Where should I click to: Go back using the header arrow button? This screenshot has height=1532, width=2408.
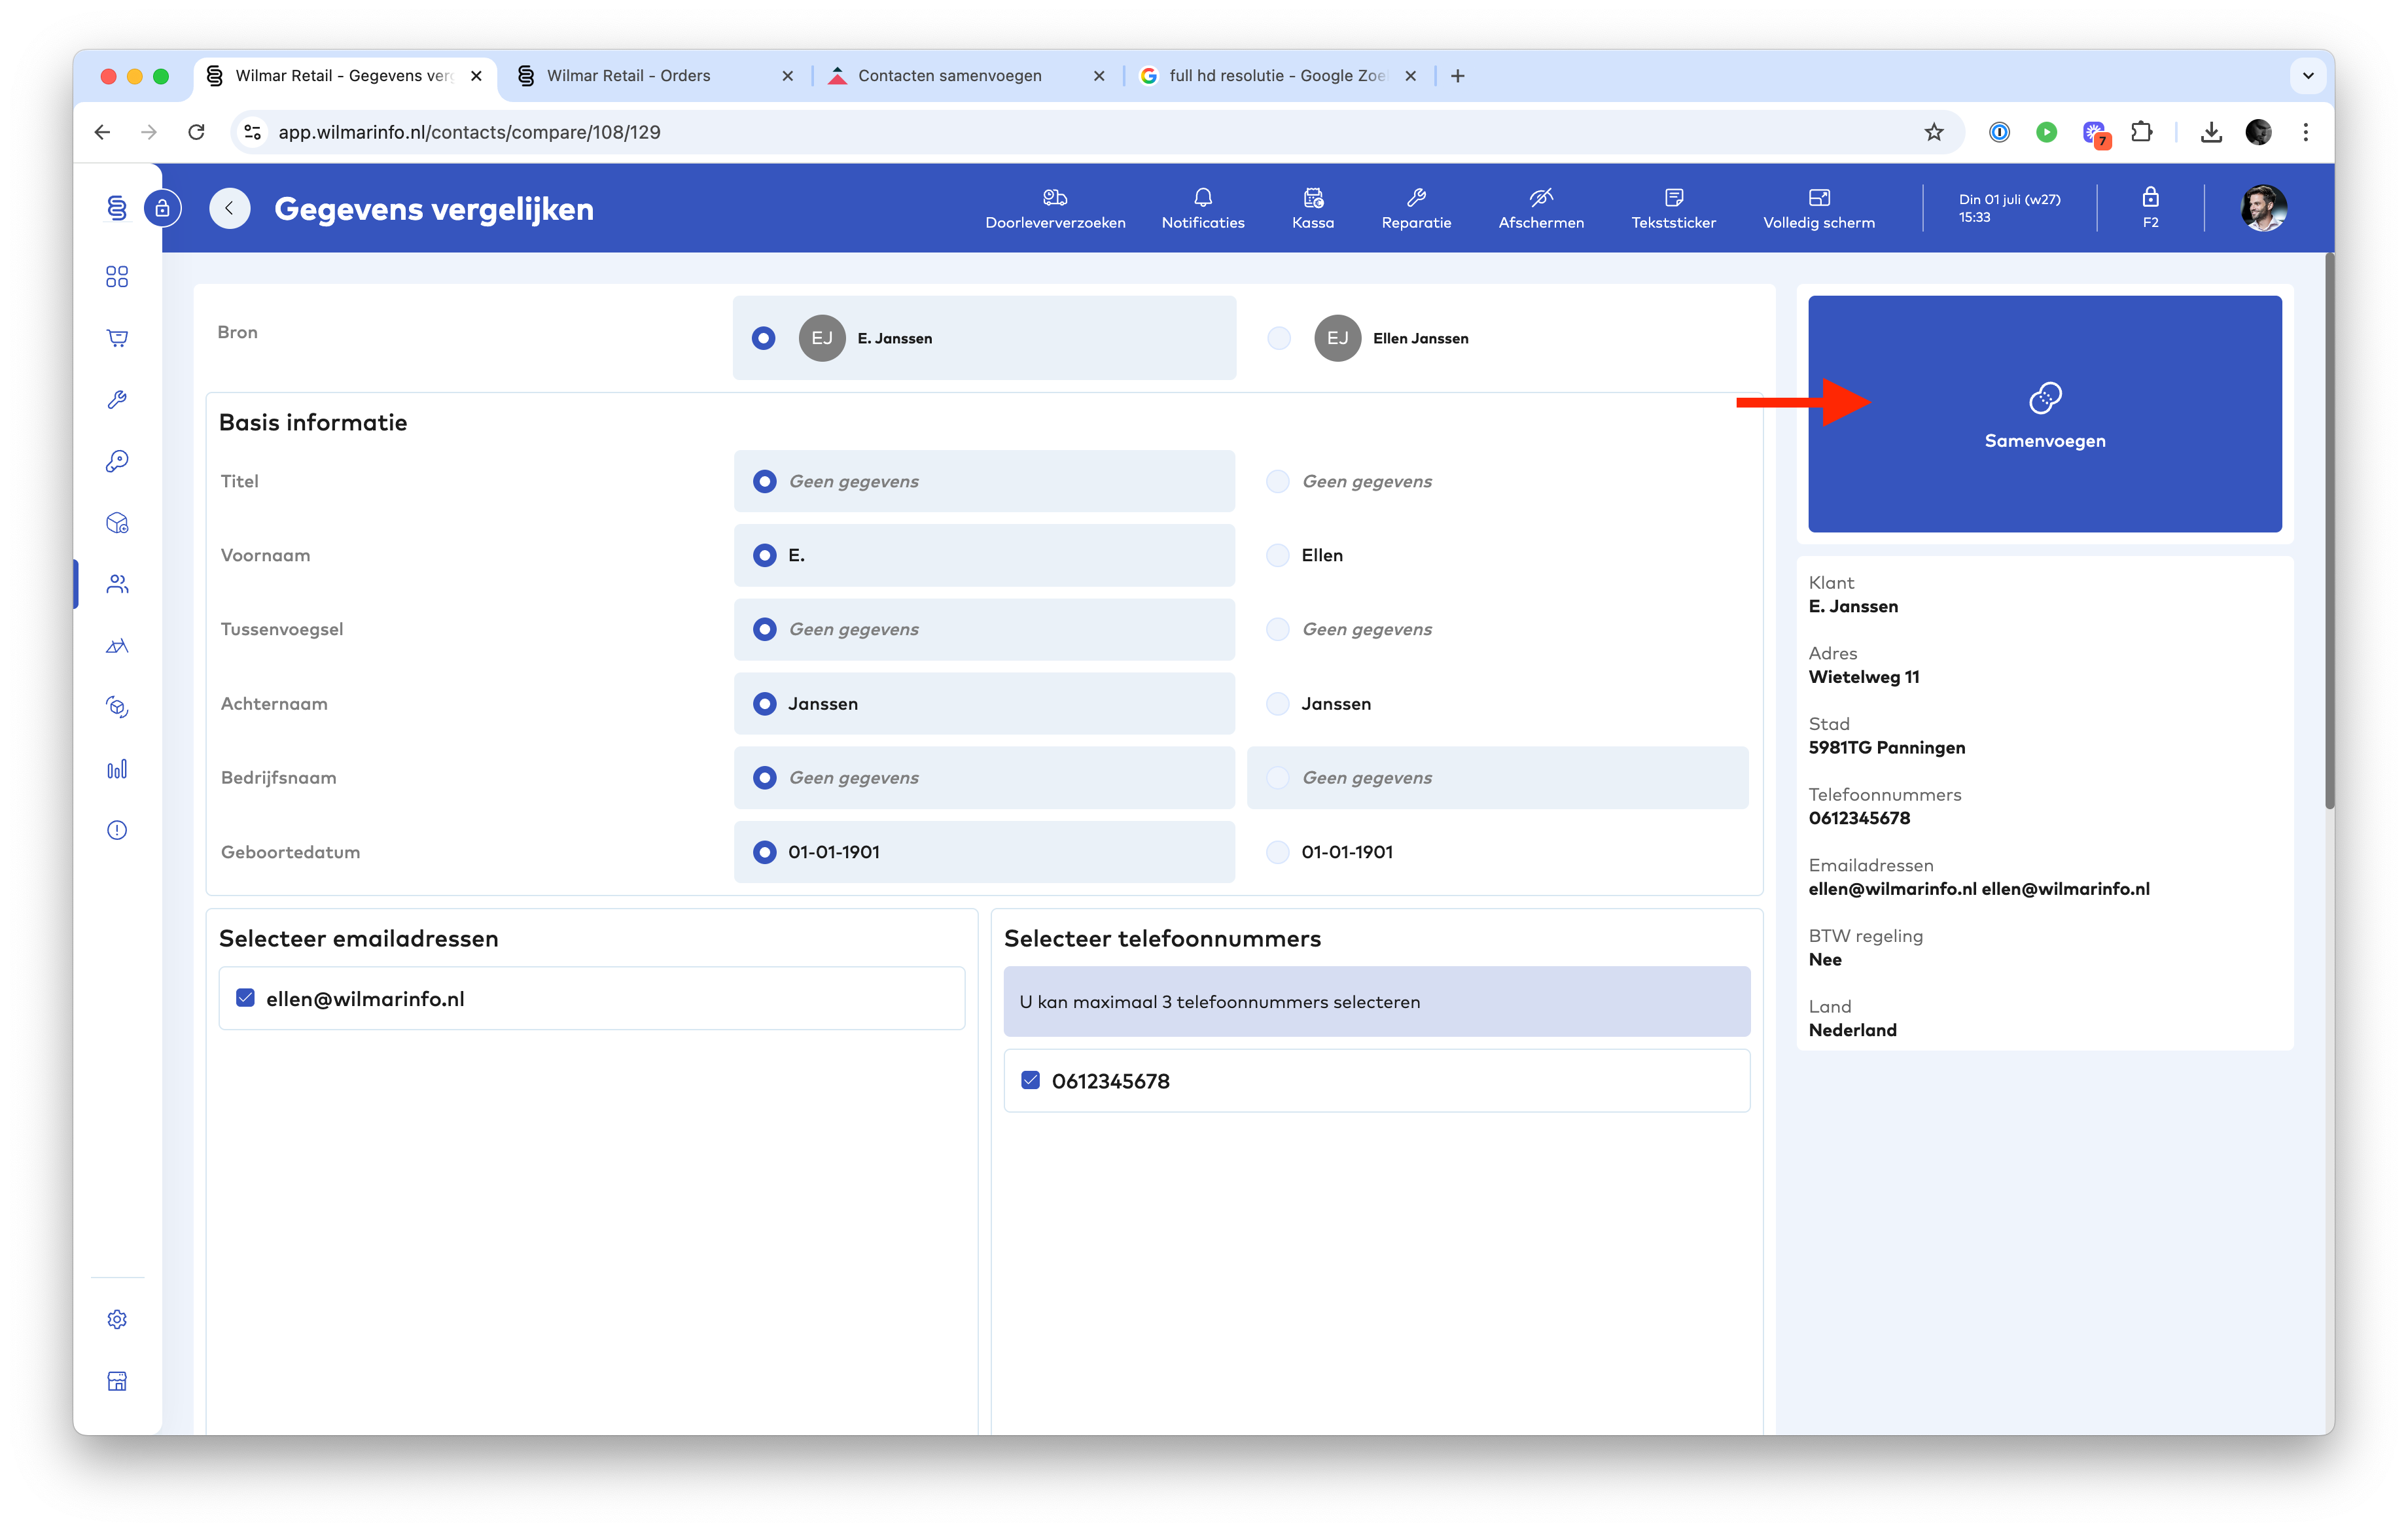point(229,208)
